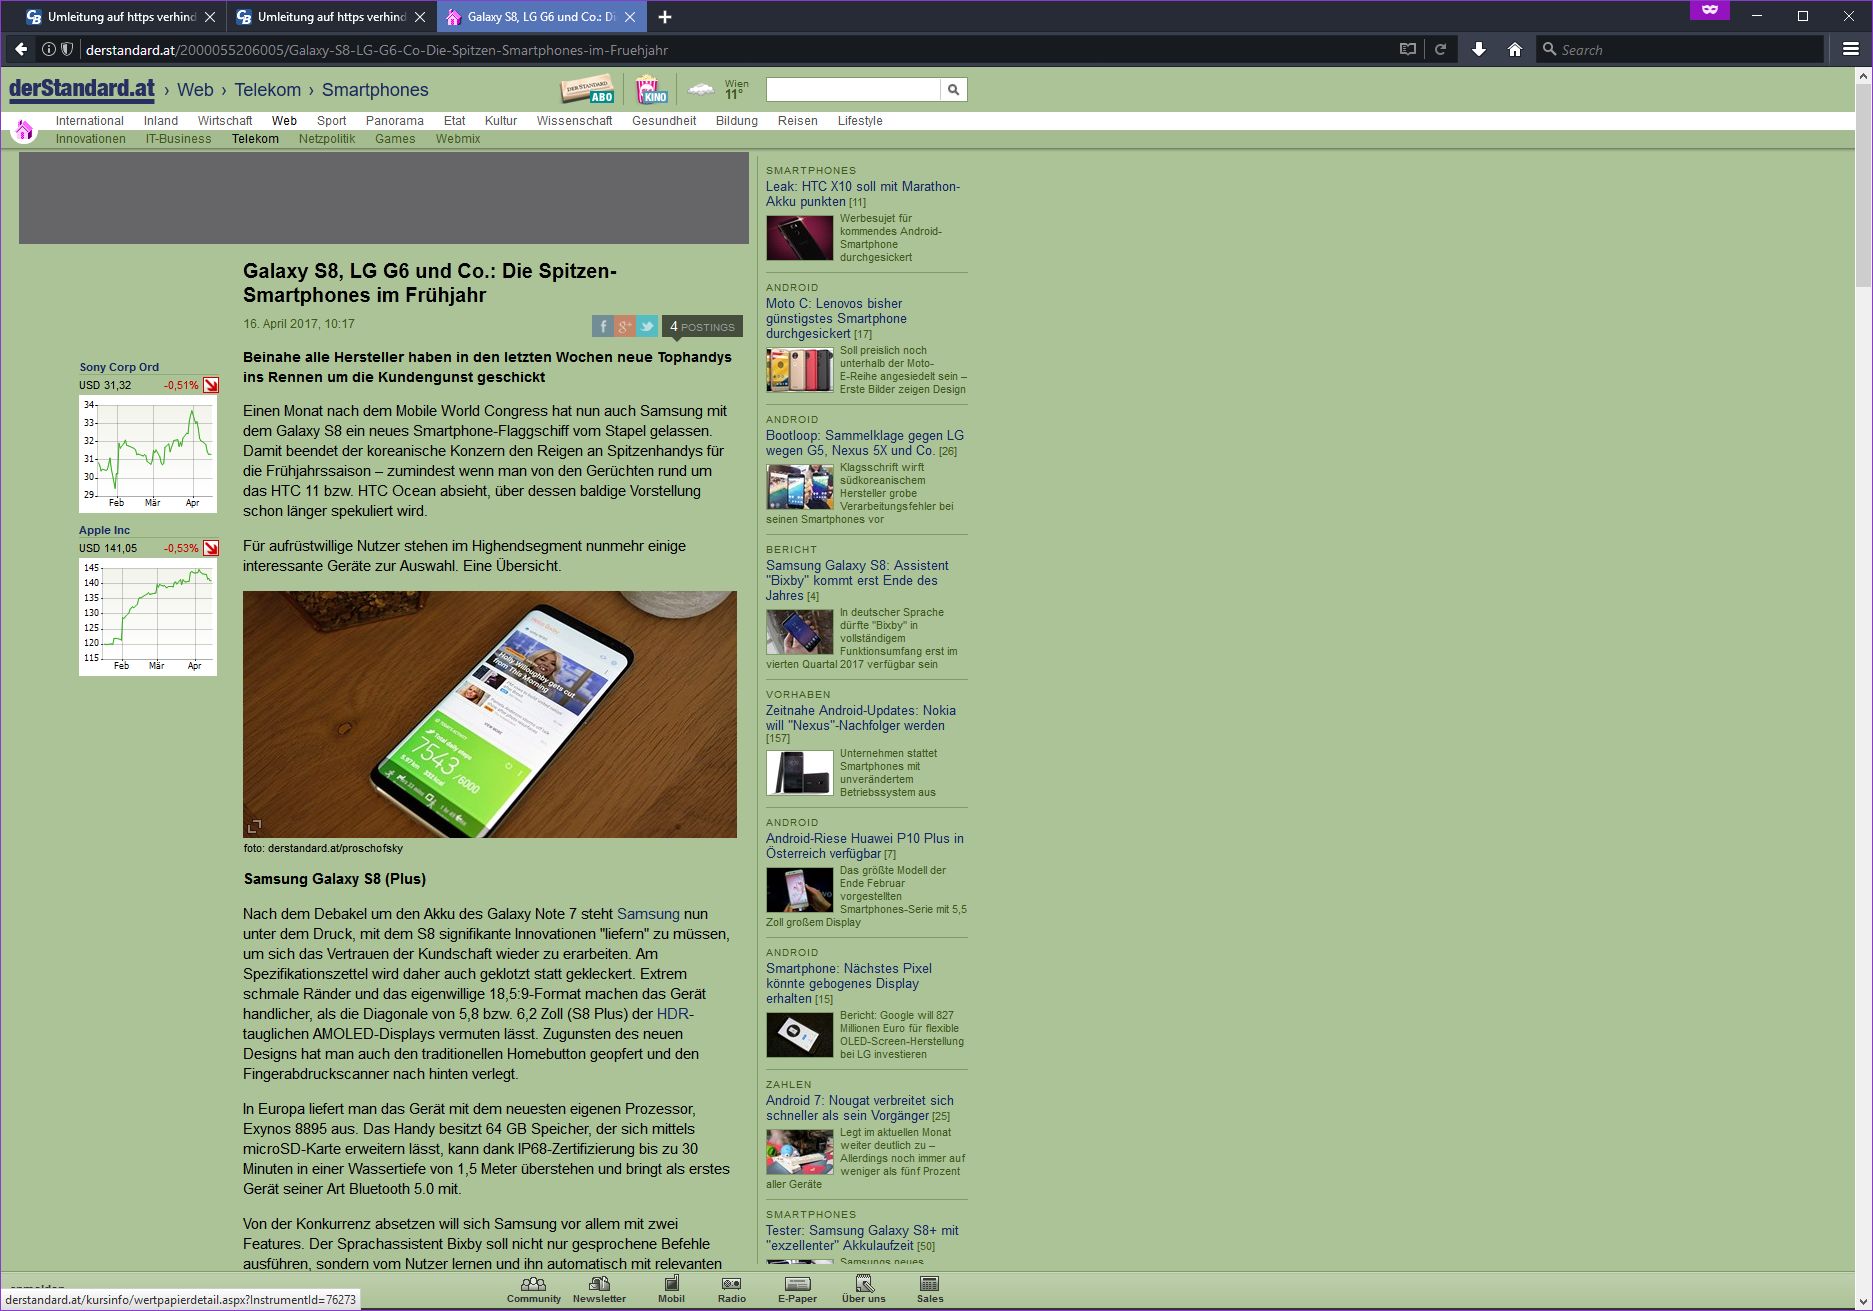Open the Lifestyle menu section
This screenshot has height=1311, width=1873.
tap(860, 121)
